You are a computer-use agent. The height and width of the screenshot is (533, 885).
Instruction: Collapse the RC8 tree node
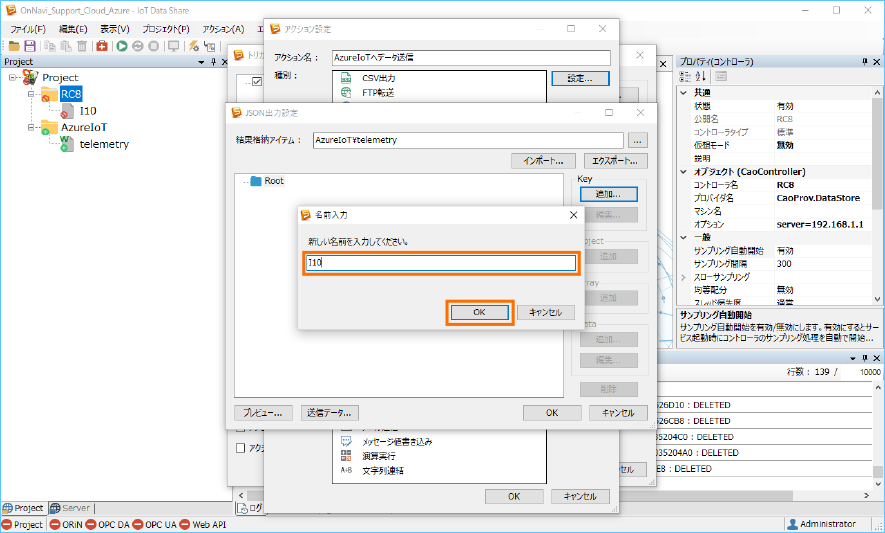point(32,94)
